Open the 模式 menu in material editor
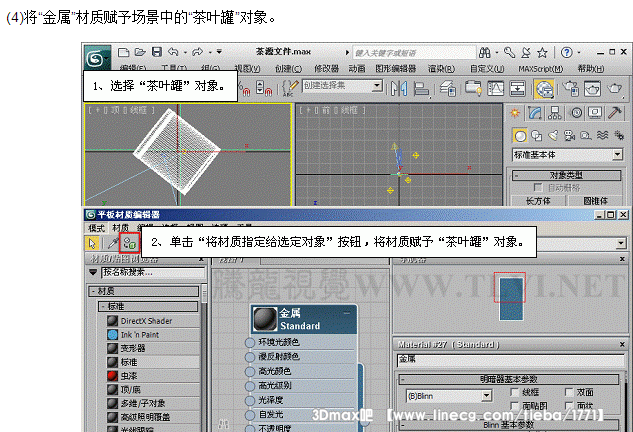 click(x=96, y=227)
